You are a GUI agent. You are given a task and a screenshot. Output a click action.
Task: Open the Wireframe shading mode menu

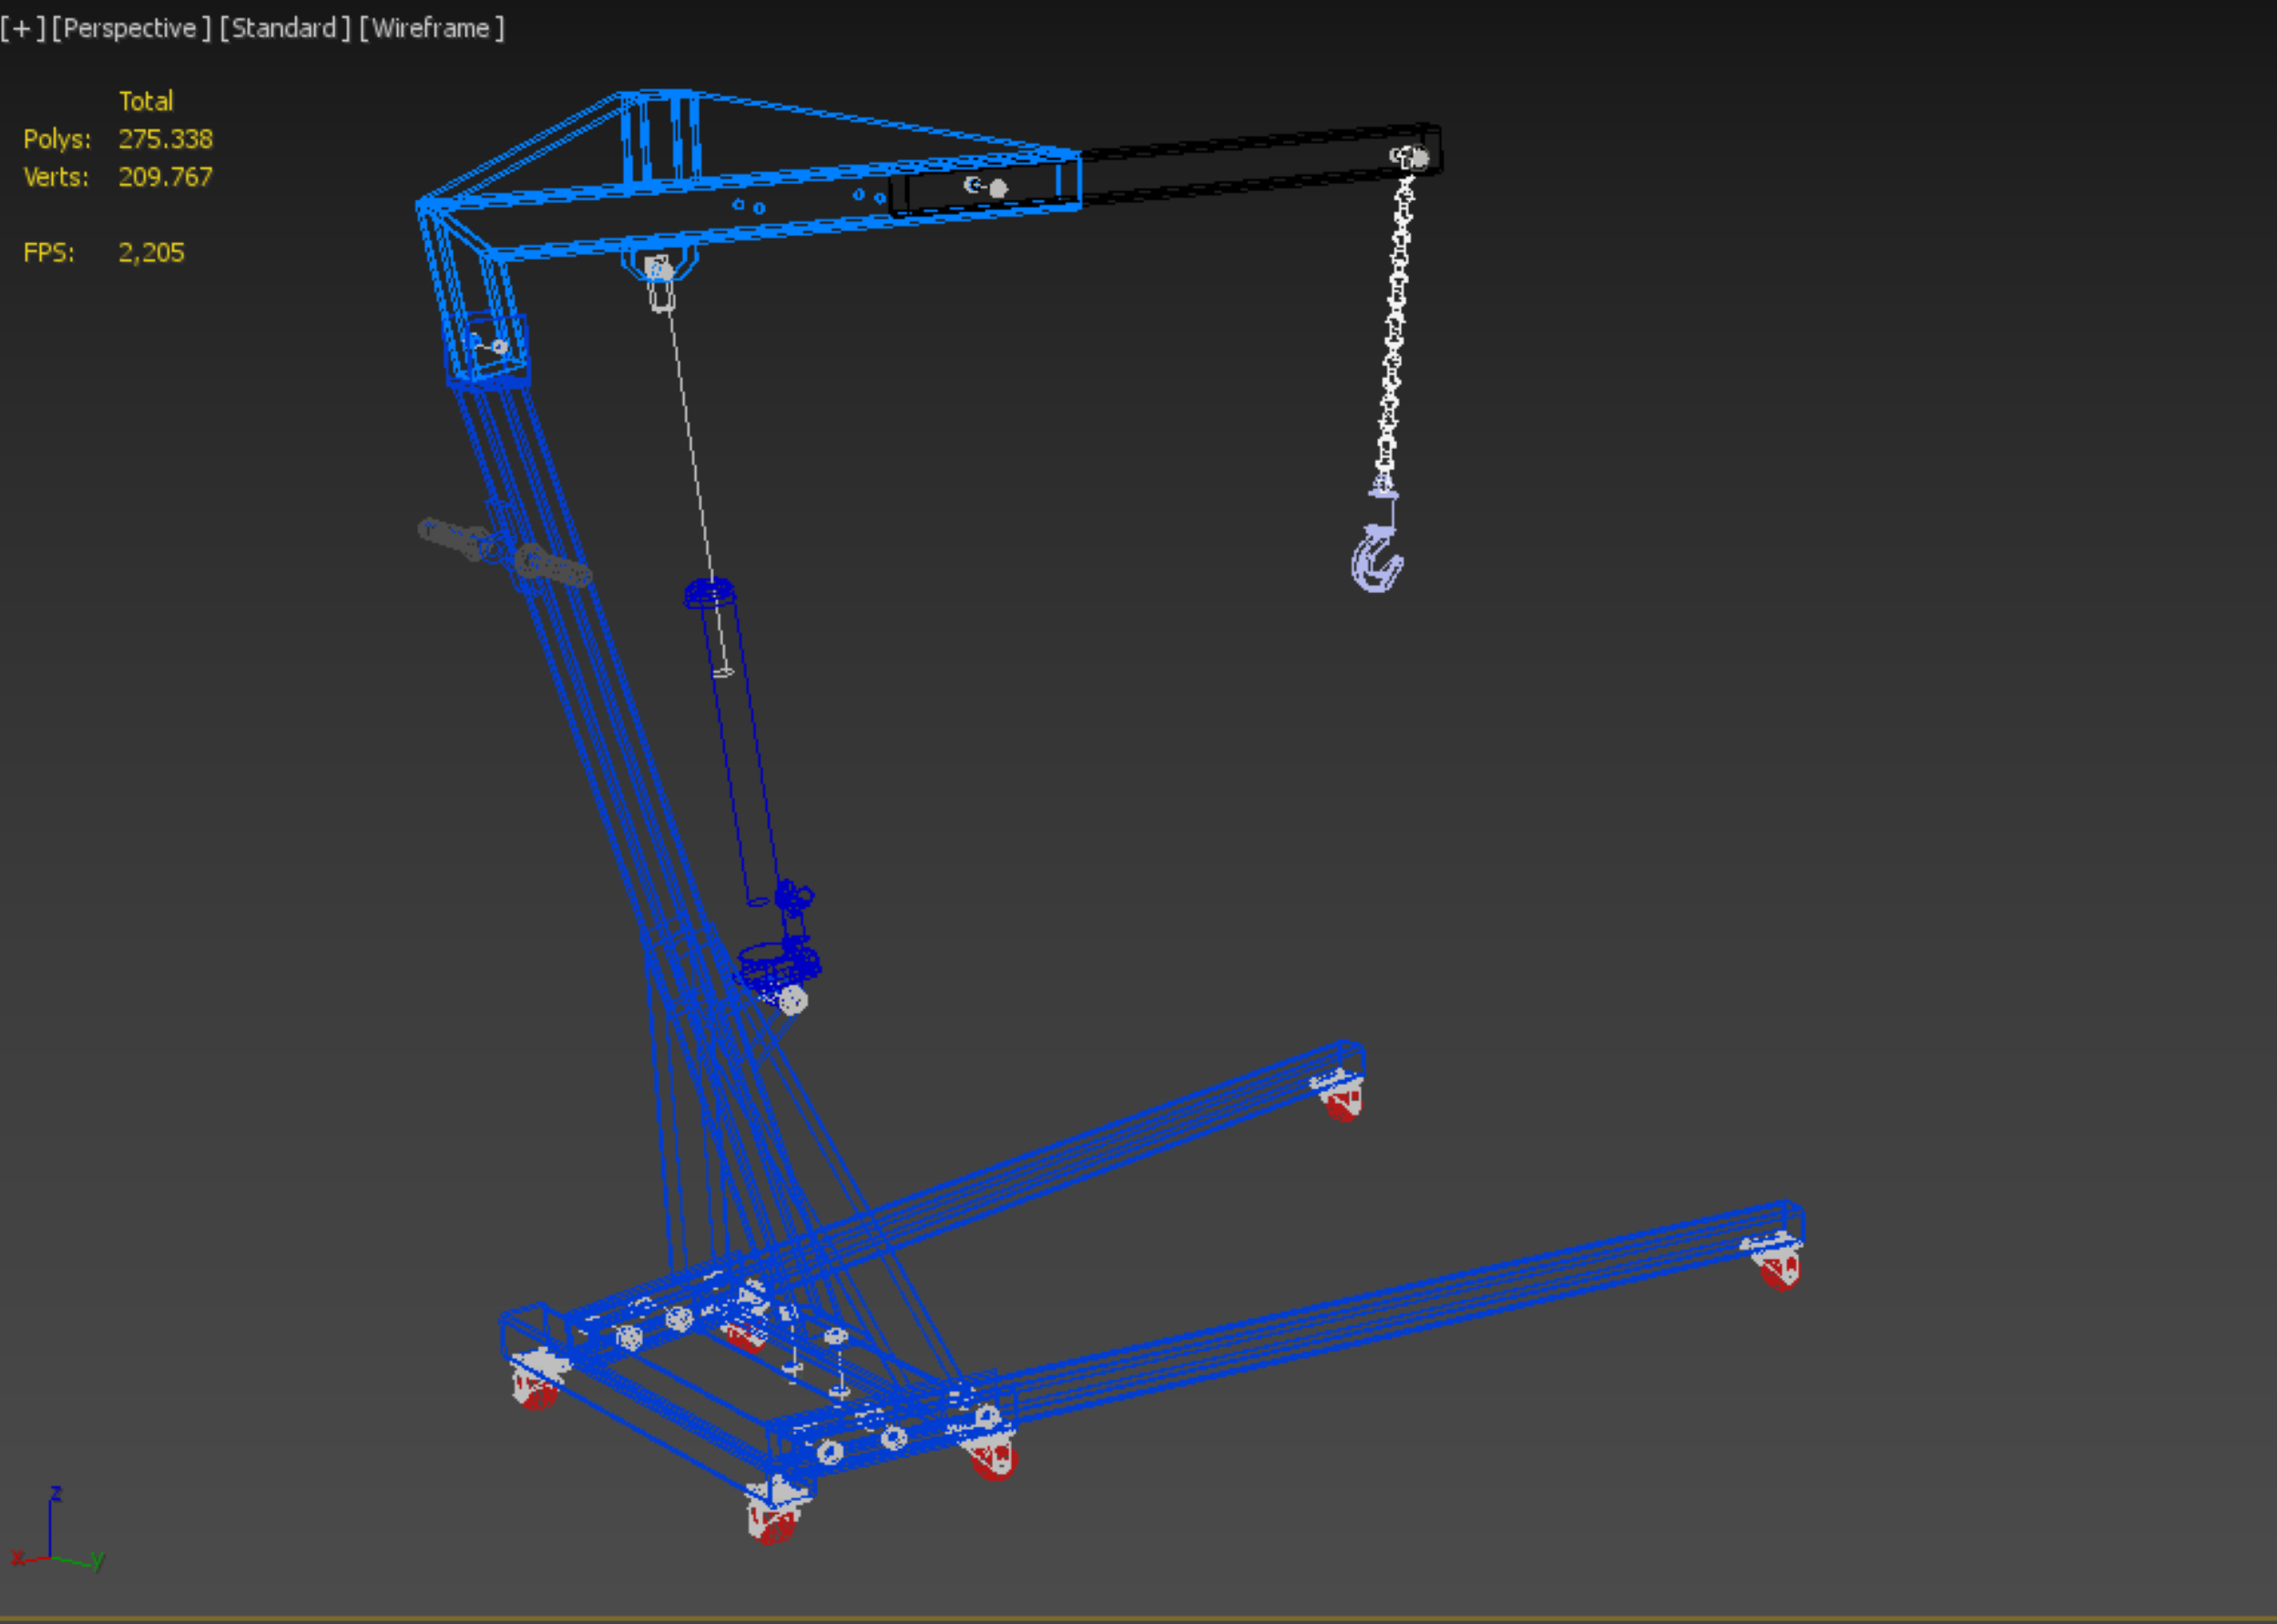click(x=432, y=28)
